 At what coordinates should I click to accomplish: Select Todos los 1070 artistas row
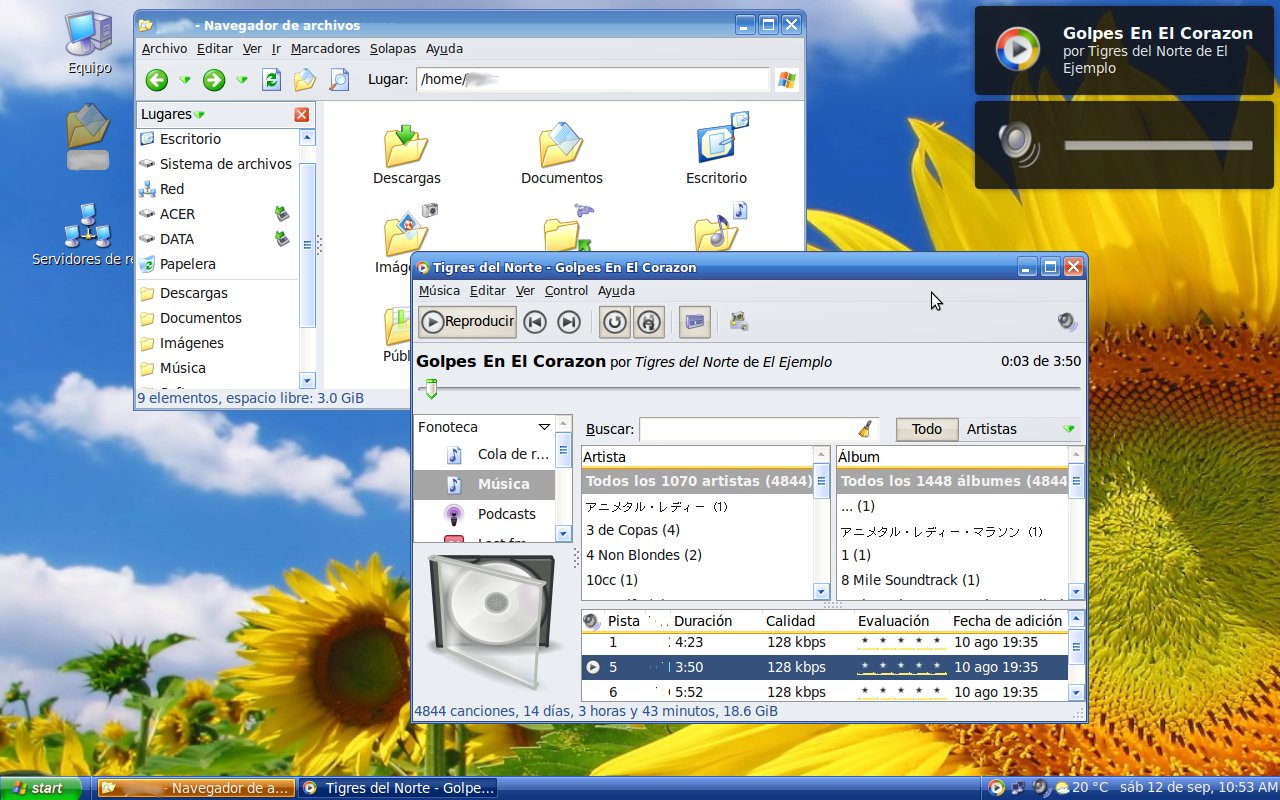pyautogui.click(x=698, y=481)
